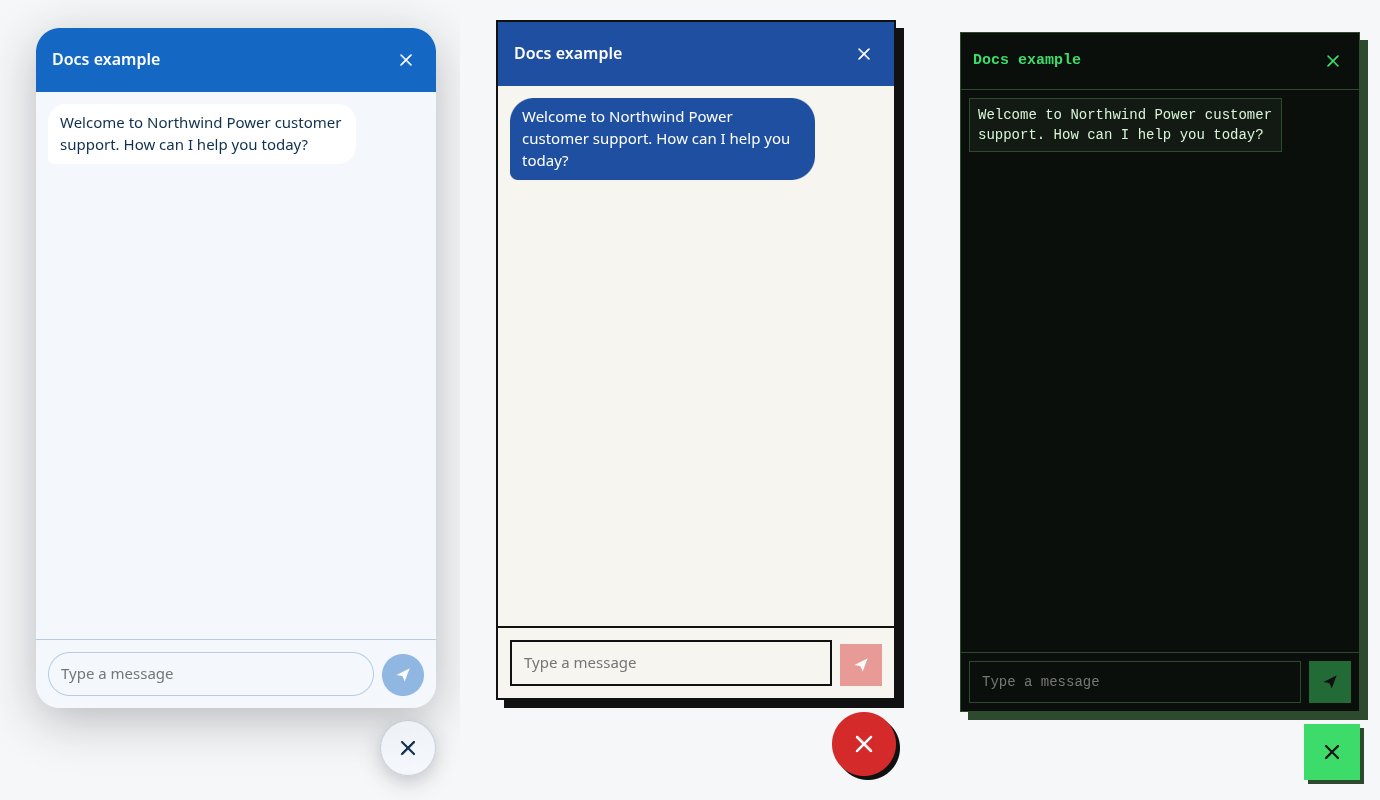This screenshot has height=800, width=1380.
Task: Click the green square launcher X button
Action: coord(1332,752)
